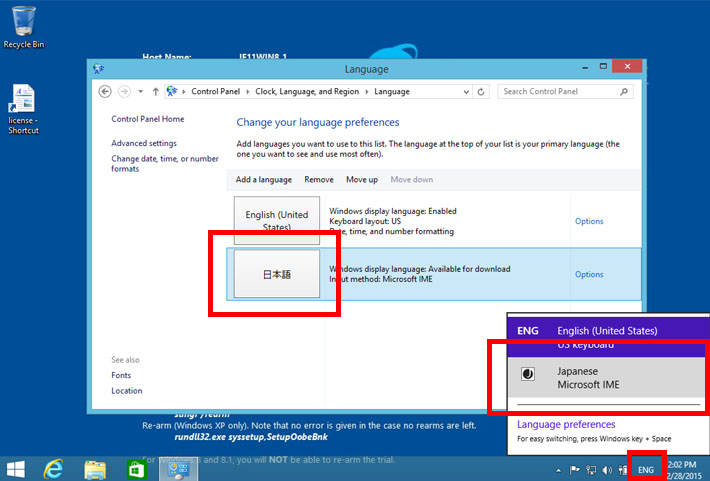Click the Back navigation arrow
This screenshot has width=710, height=481.
[x=105, y=91]
